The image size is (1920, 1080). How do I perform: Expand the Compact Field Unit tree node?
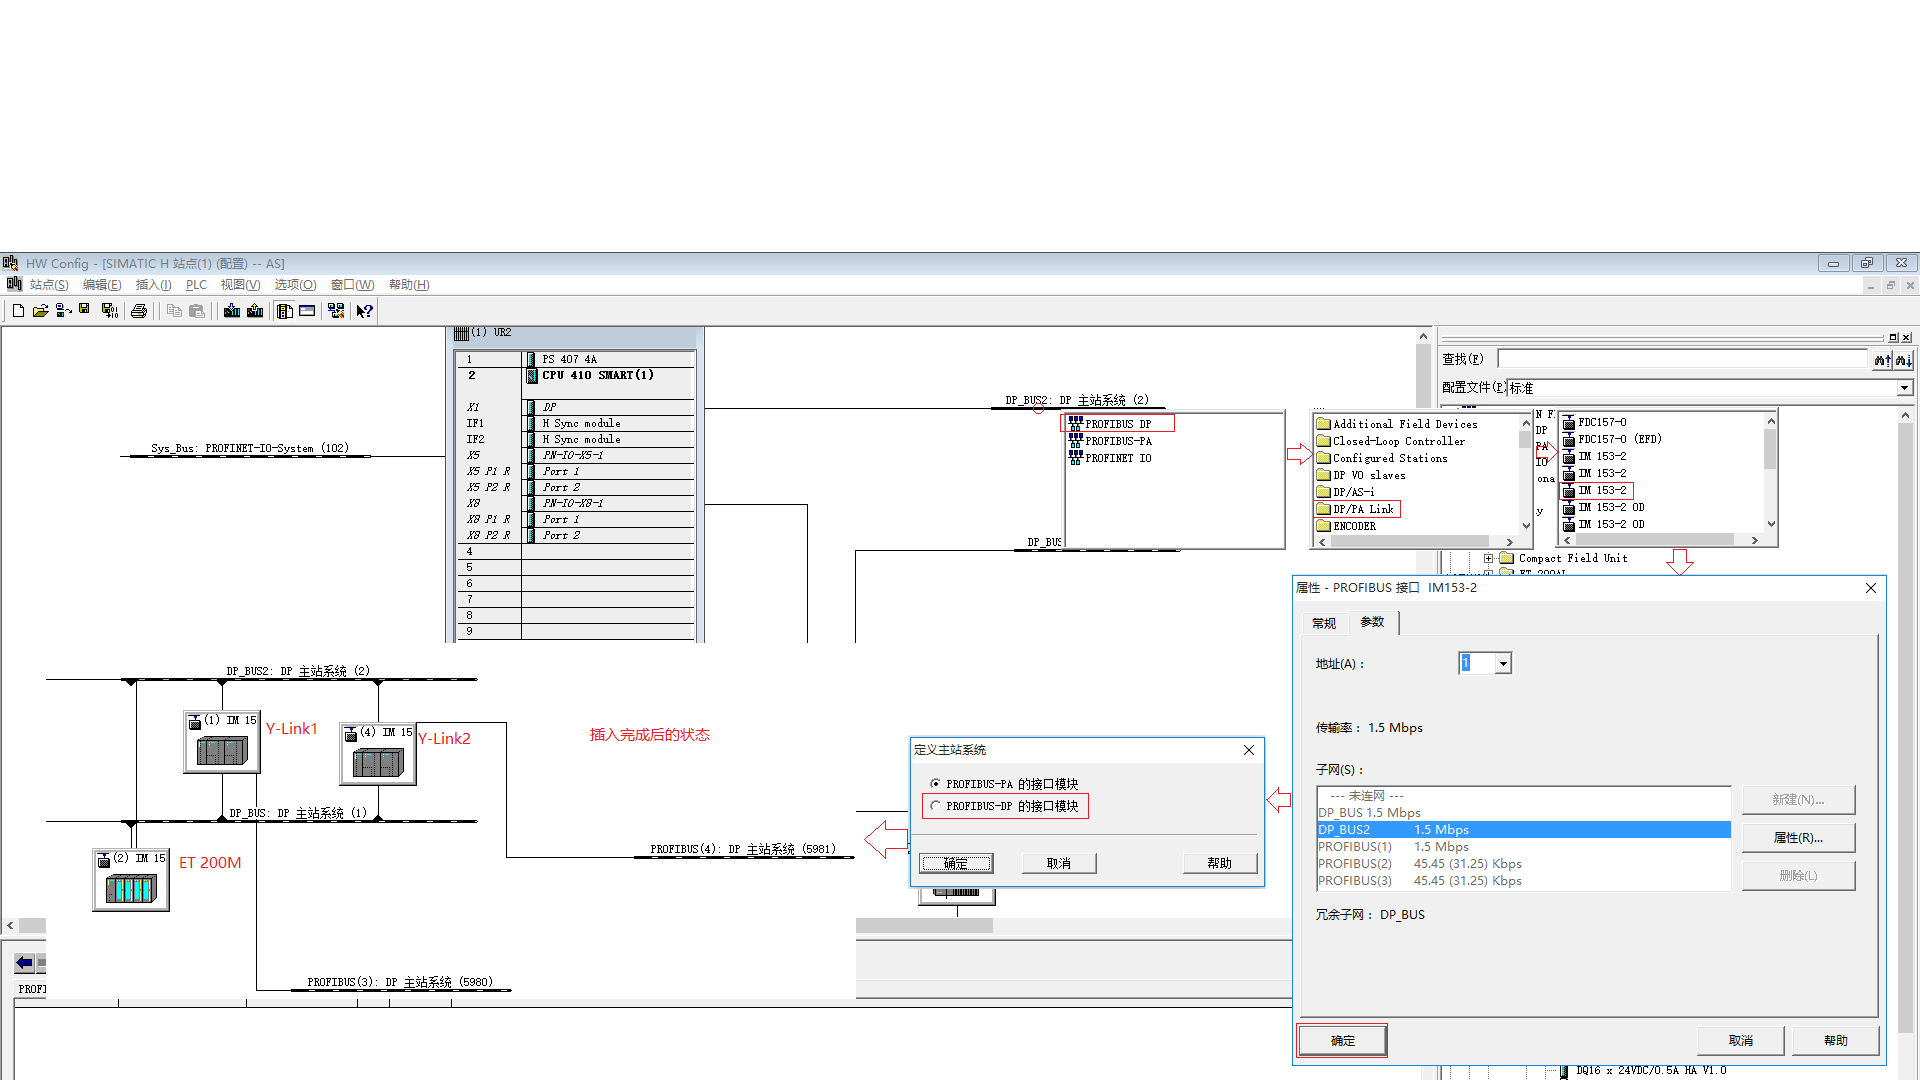[x=1488, y=559]
